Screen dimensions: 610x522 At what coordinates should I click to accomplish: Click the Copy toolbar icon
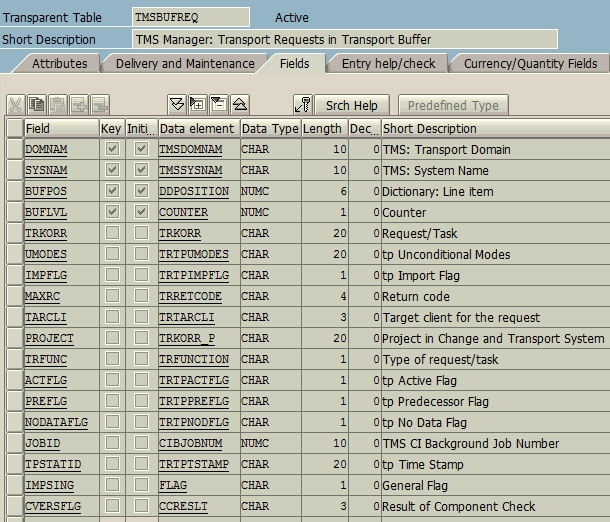coord(37,105)
